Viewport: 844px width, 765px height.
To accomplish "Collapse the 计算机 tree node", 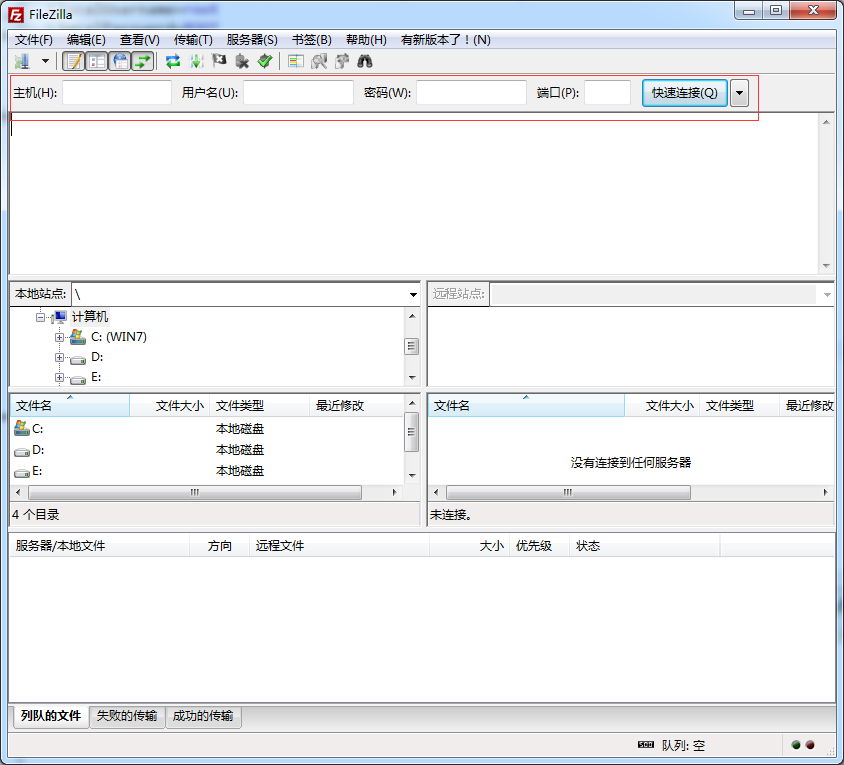I will coord(40,317).
